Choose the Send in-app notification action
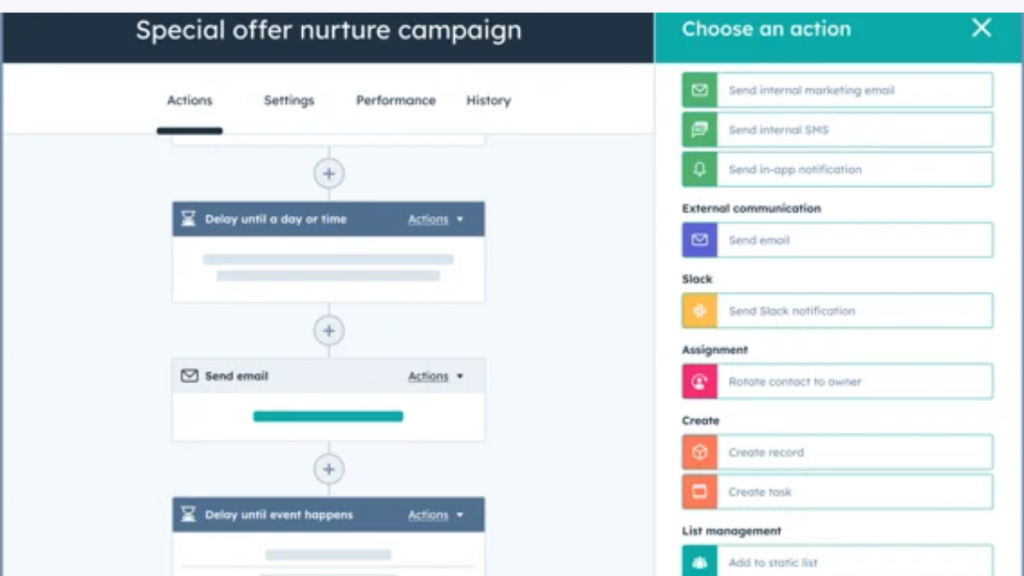The image size is (1024, 576). pyautogui.click(x=836, y=169)
